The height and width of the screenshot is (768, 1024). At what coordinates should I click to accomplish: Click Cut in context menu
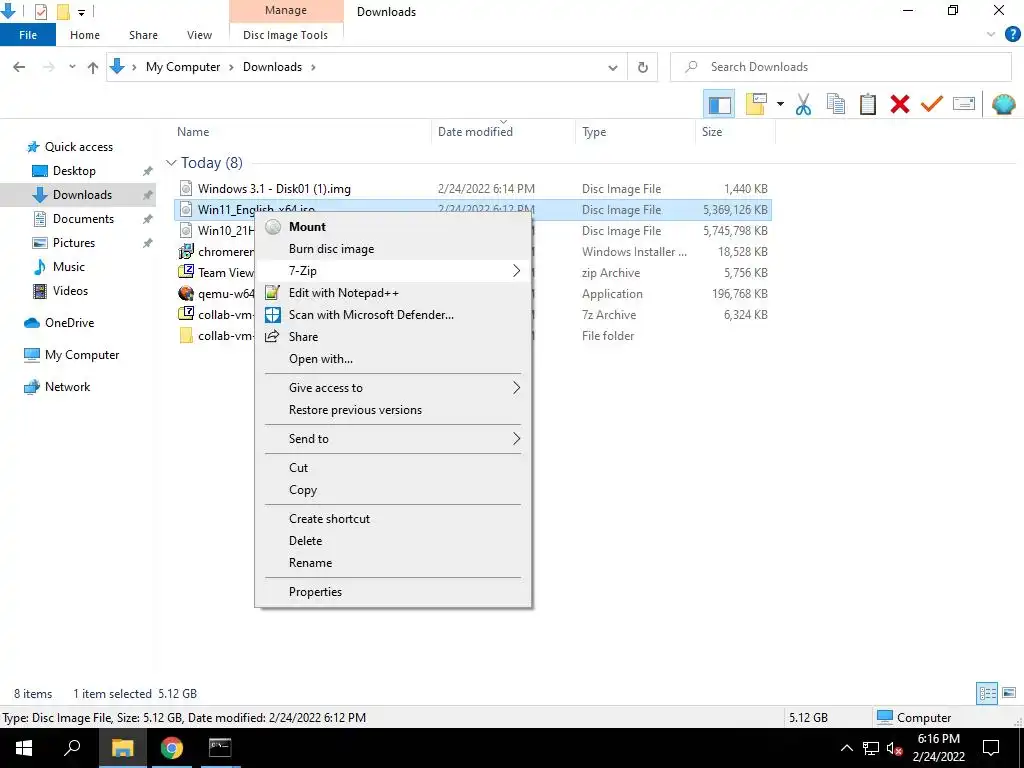(393, 468)
